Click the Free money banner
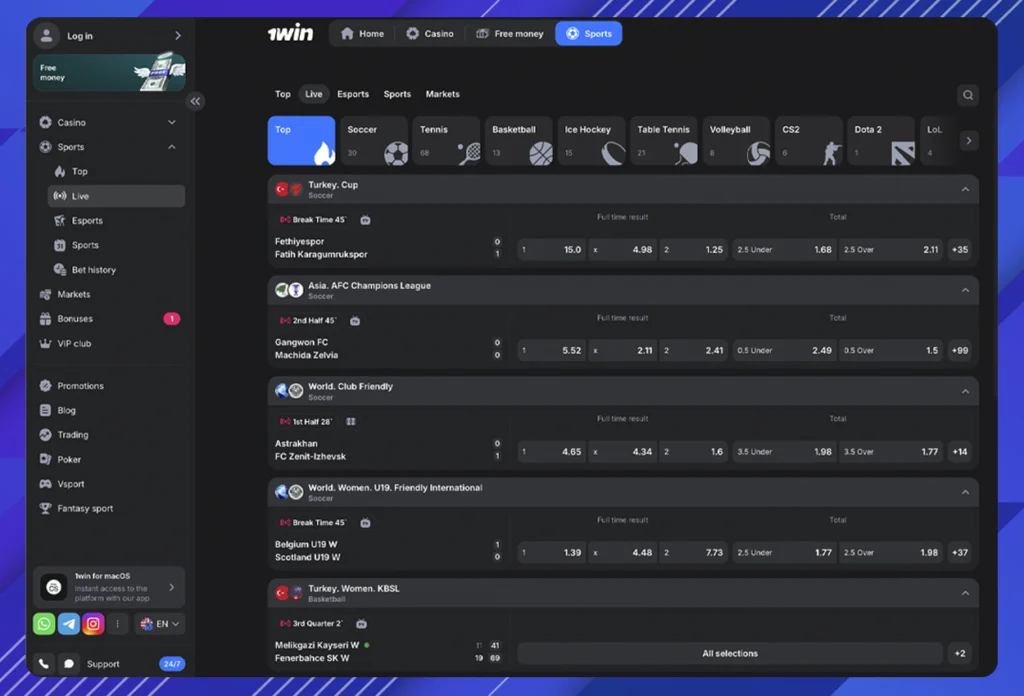The width and height of the screenshot is (1024, 696). point(109,72)
